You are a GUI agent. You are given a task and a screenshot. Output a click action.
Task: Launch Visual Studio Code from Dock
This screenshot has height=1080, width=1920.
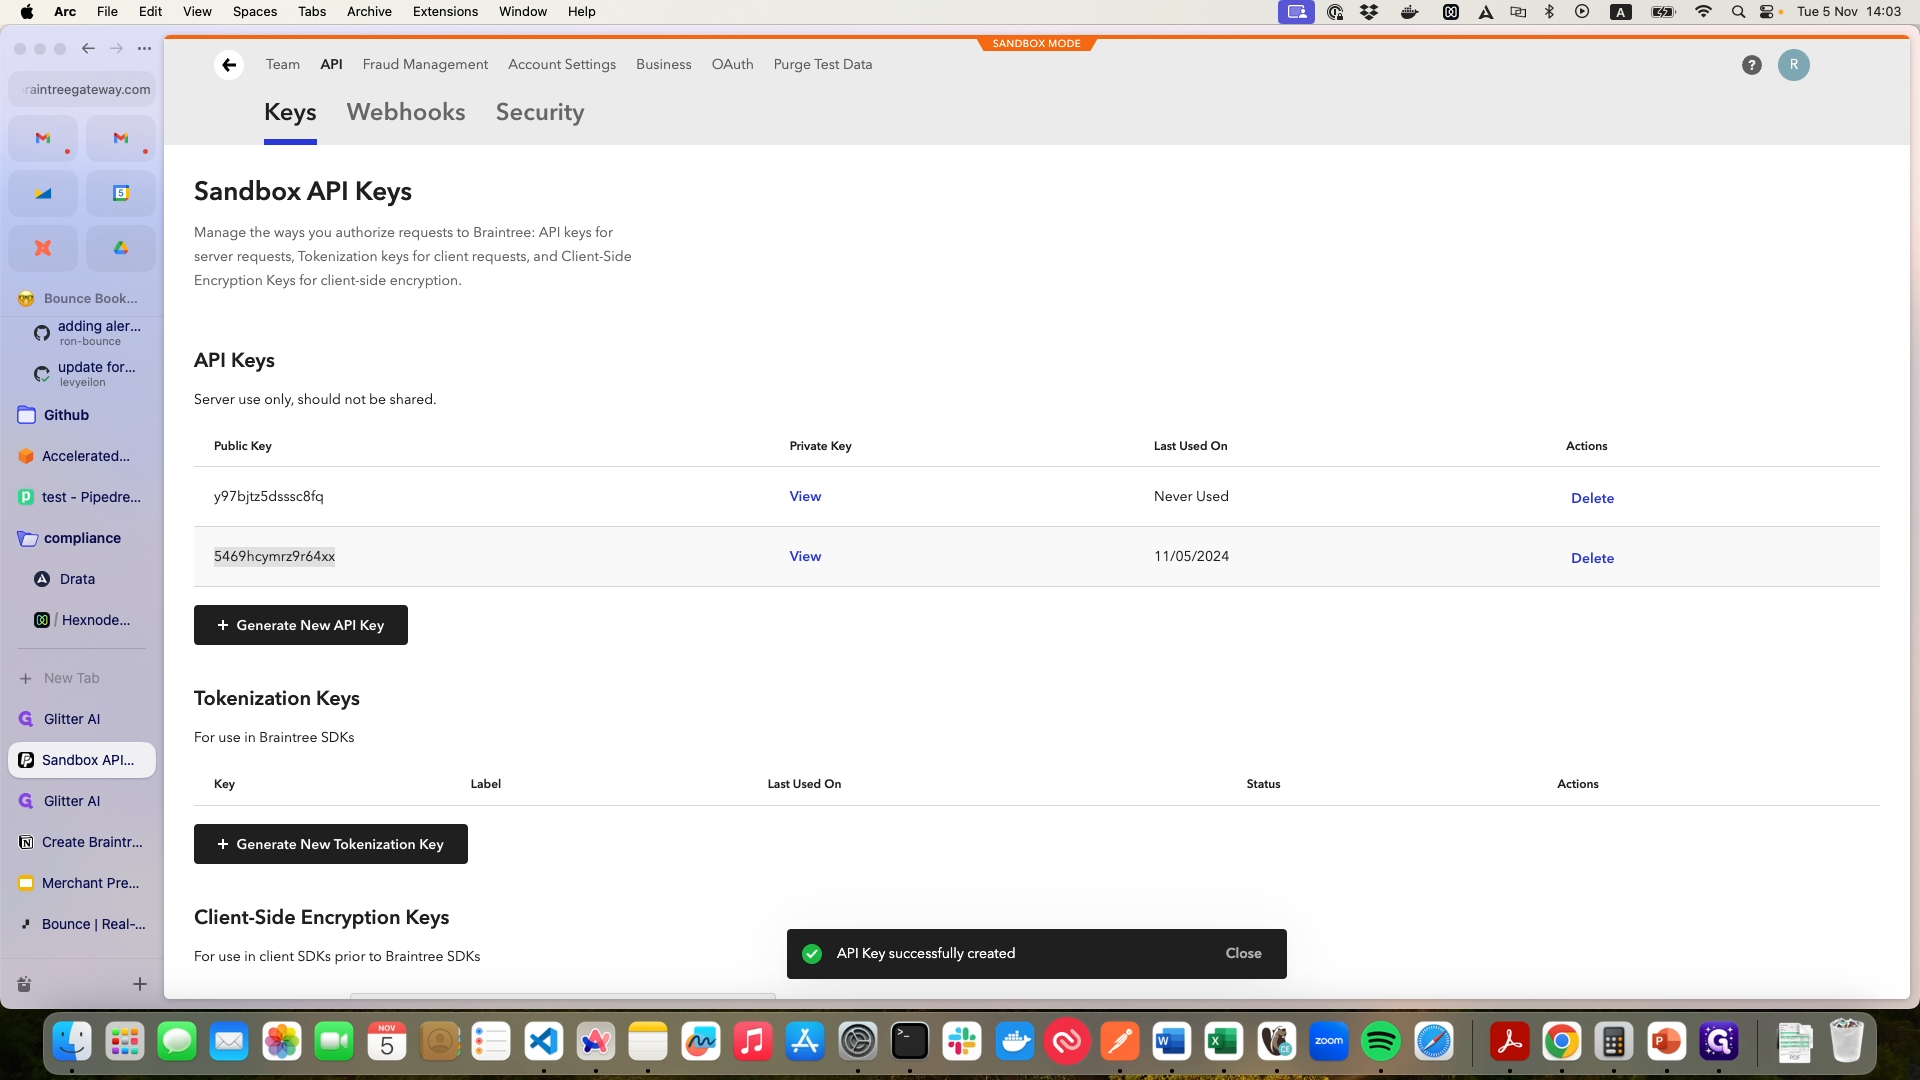(x=543, y=1042)
